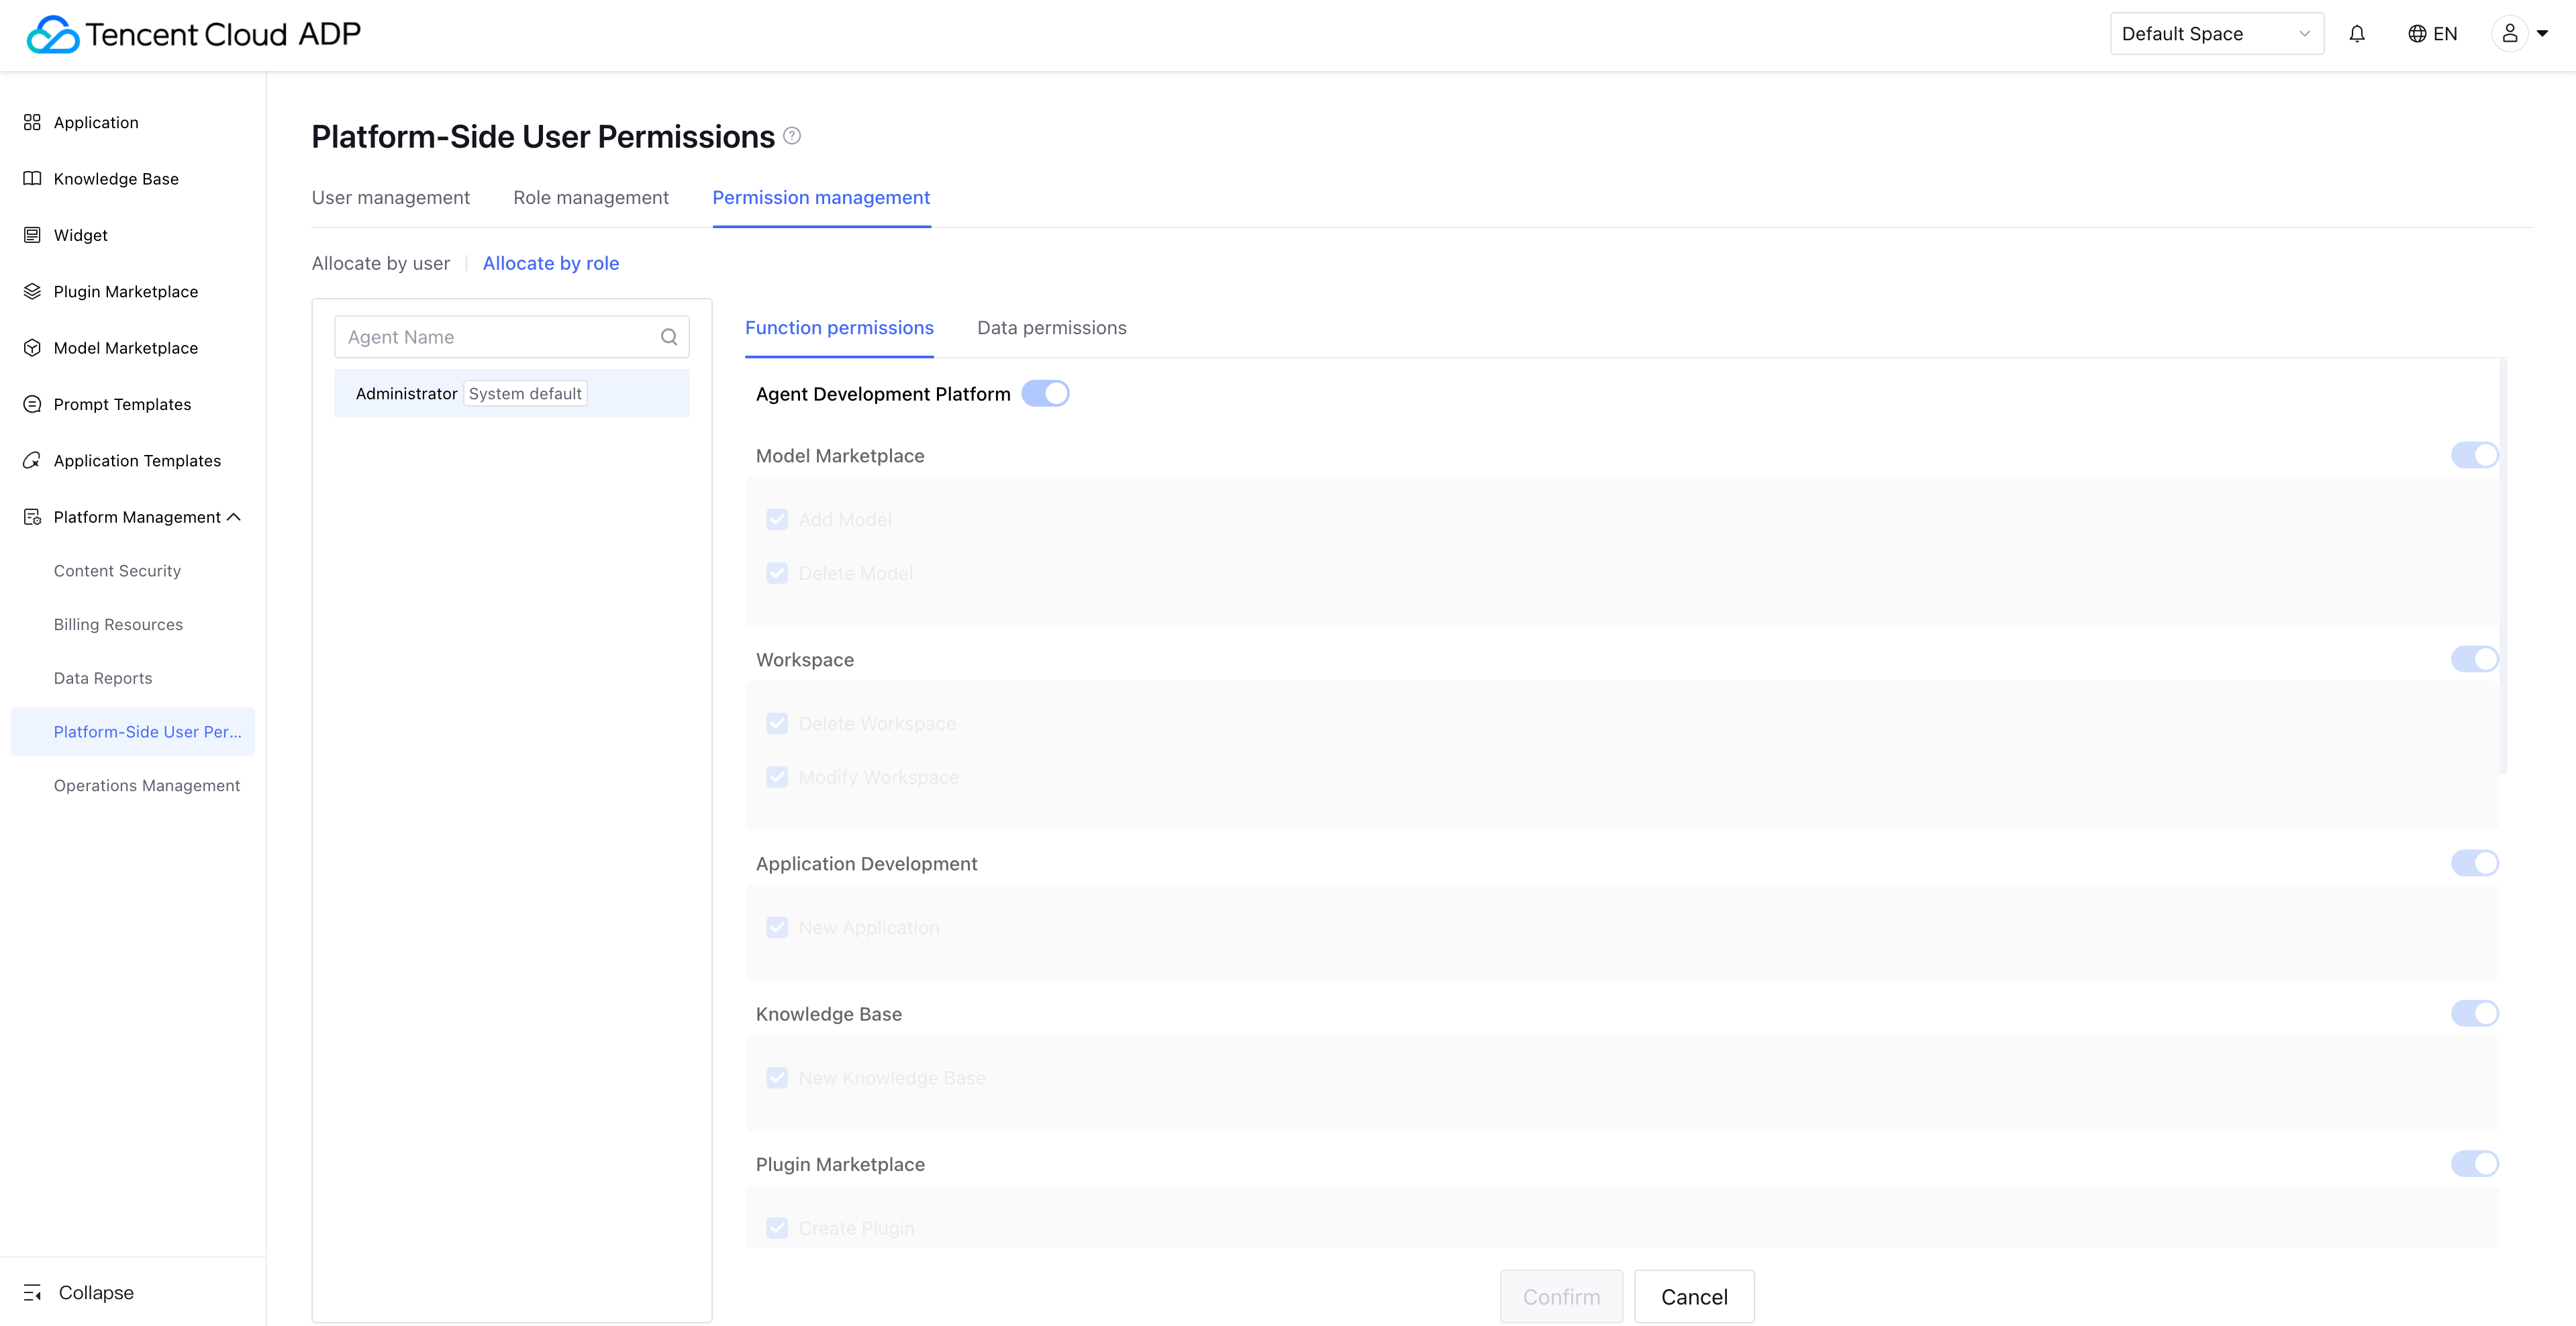Toggle the Knowledge Base permission slider switch
This screenshot has width=2576, height=1326.
pos(2474,1013)
